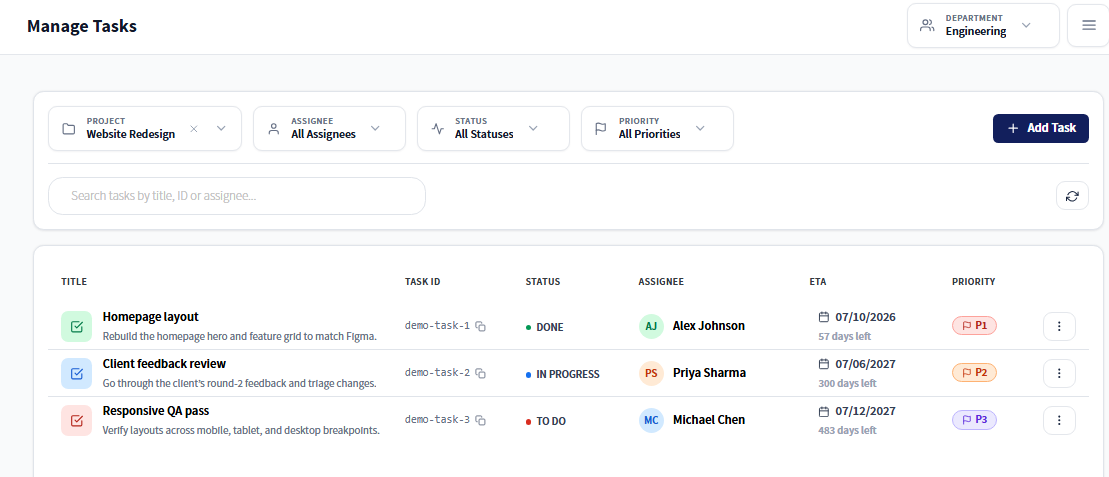Click the P3 priority badge
This screenshot has height=477, width=1109.
(974, 420)
